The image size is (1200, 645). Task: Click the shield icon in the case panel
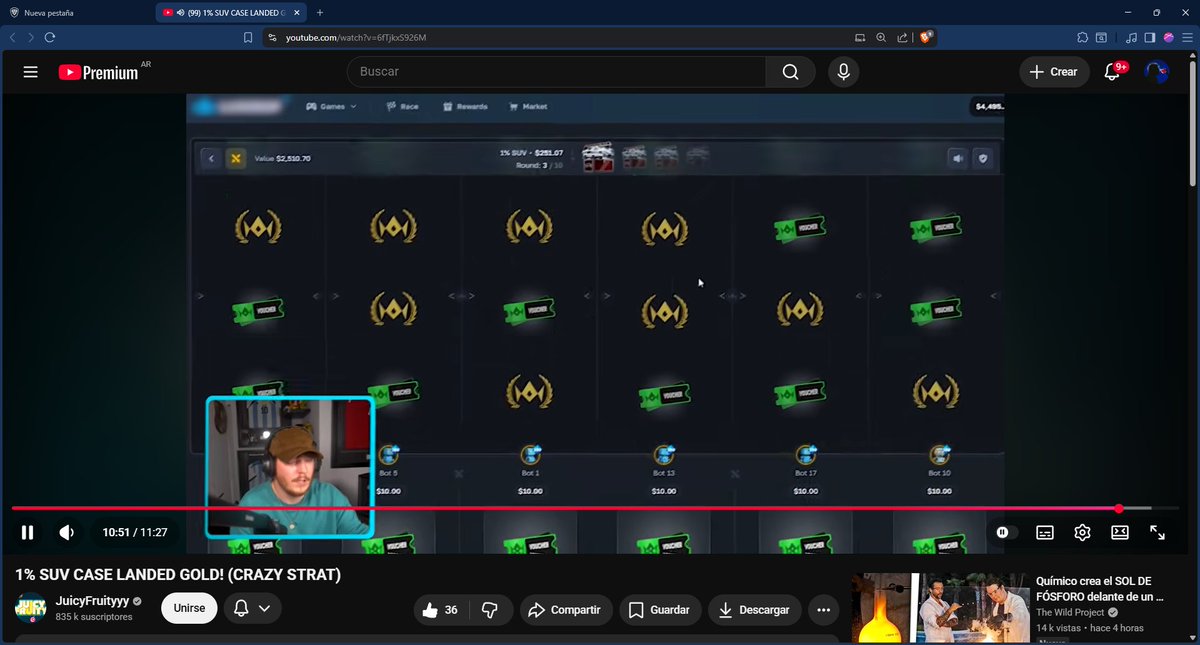coord(983,158)
